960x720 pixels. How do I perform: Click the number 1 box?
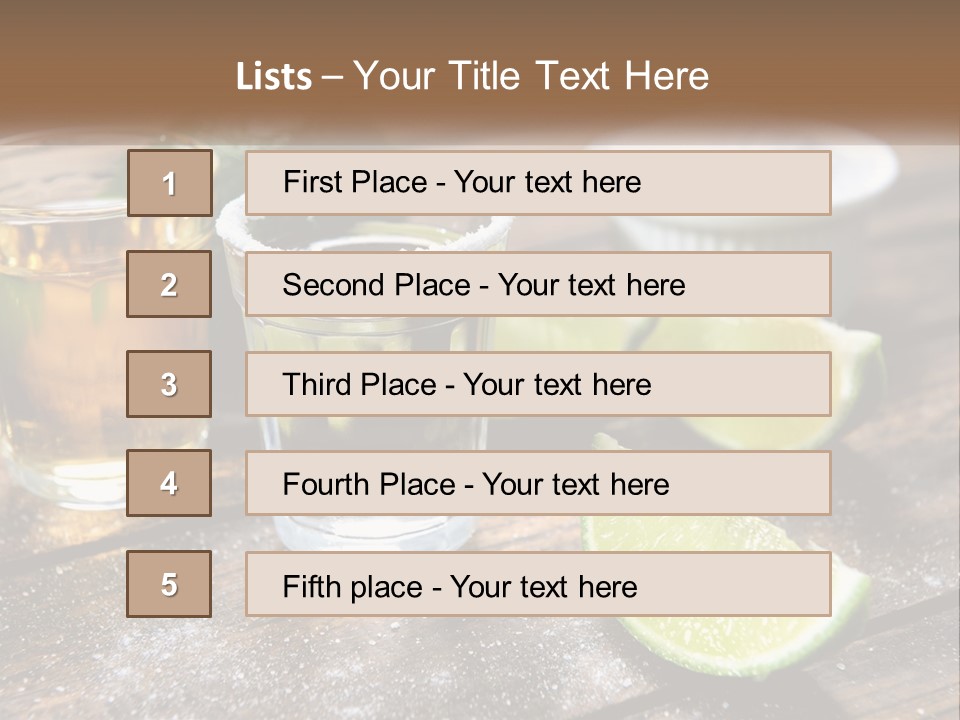coord(170,183)
